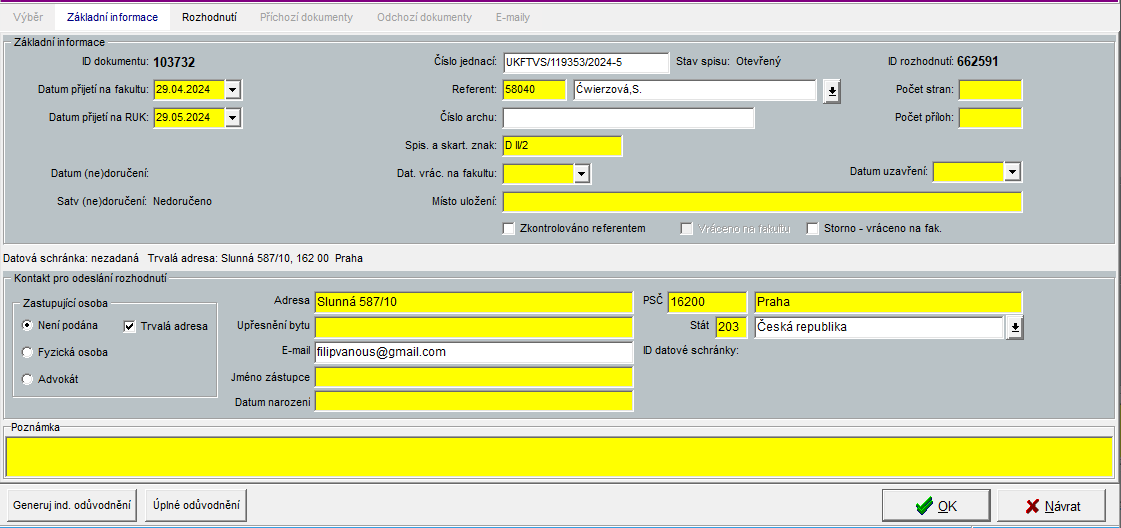Select the Fyzická osoba radio option
Image resolution: width=1121 pixels, height=528 pixels.
(x=28, y=352)
